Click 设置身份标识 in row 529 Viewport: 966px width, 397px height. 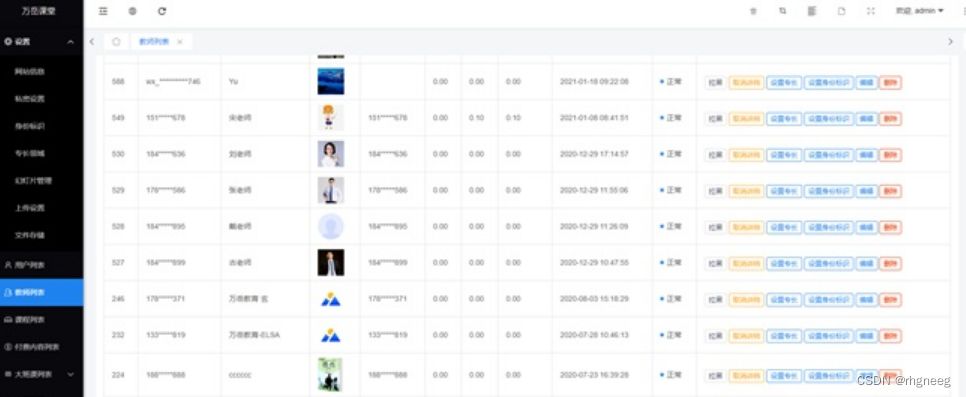click(829, 192)
